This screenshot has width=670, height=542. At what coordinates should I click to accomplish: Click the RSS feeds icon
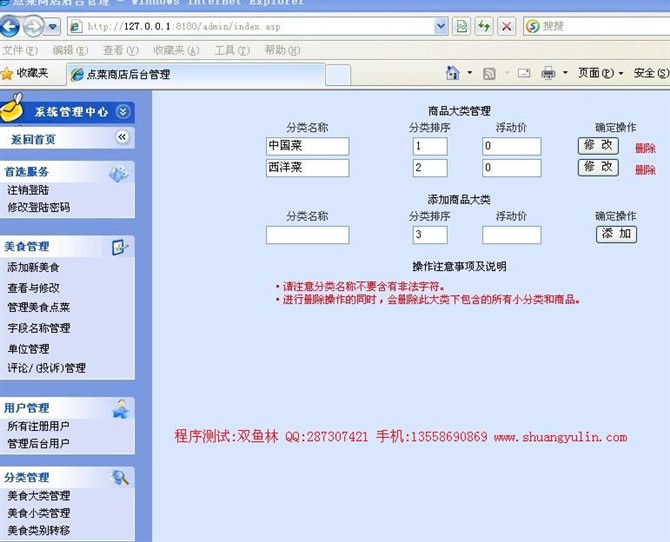pos(489,74)
